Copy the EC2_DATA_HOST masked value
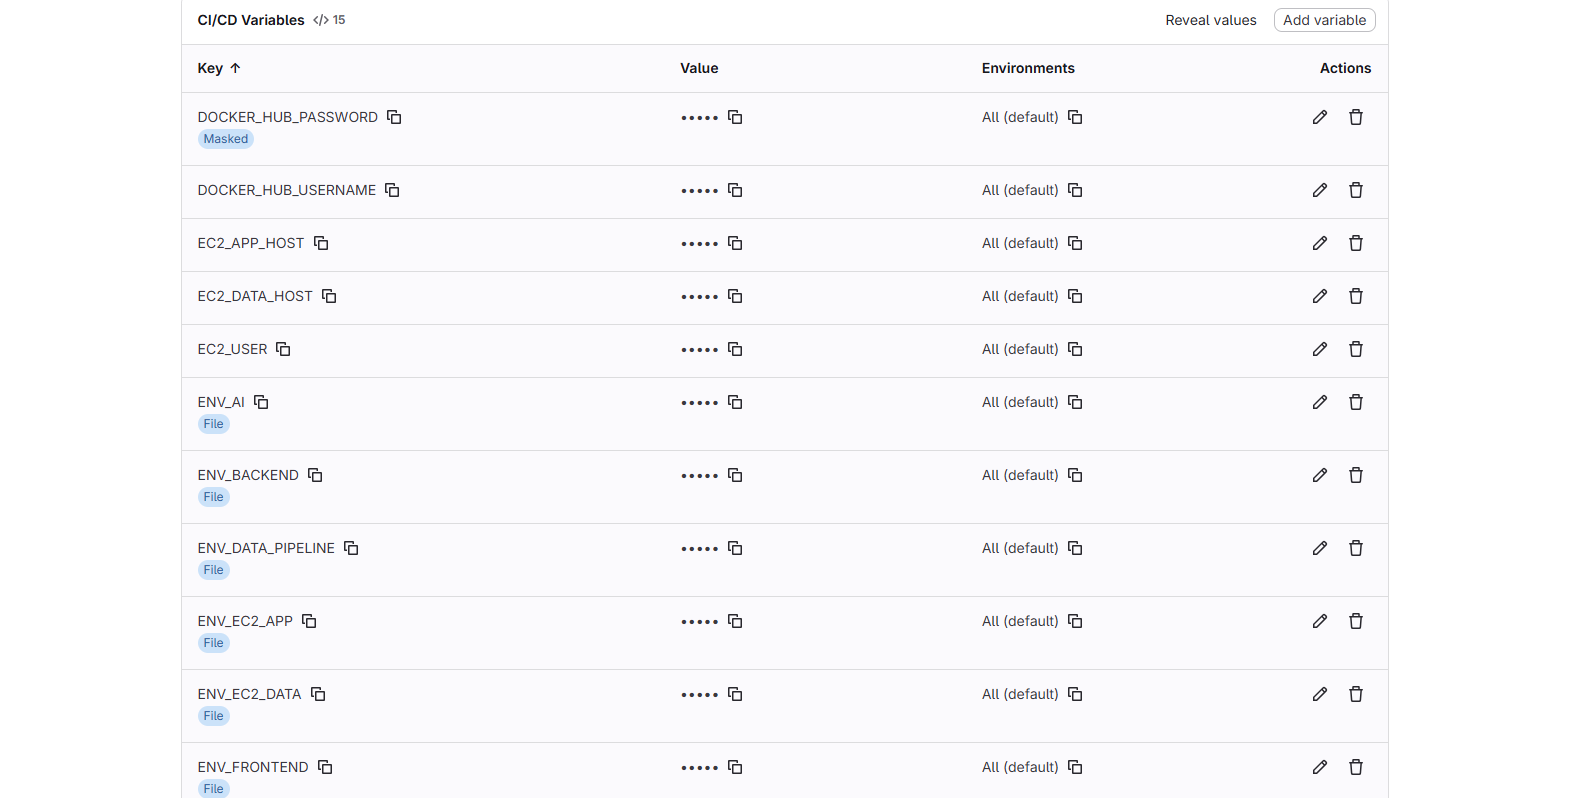 (x=735, y=296)
